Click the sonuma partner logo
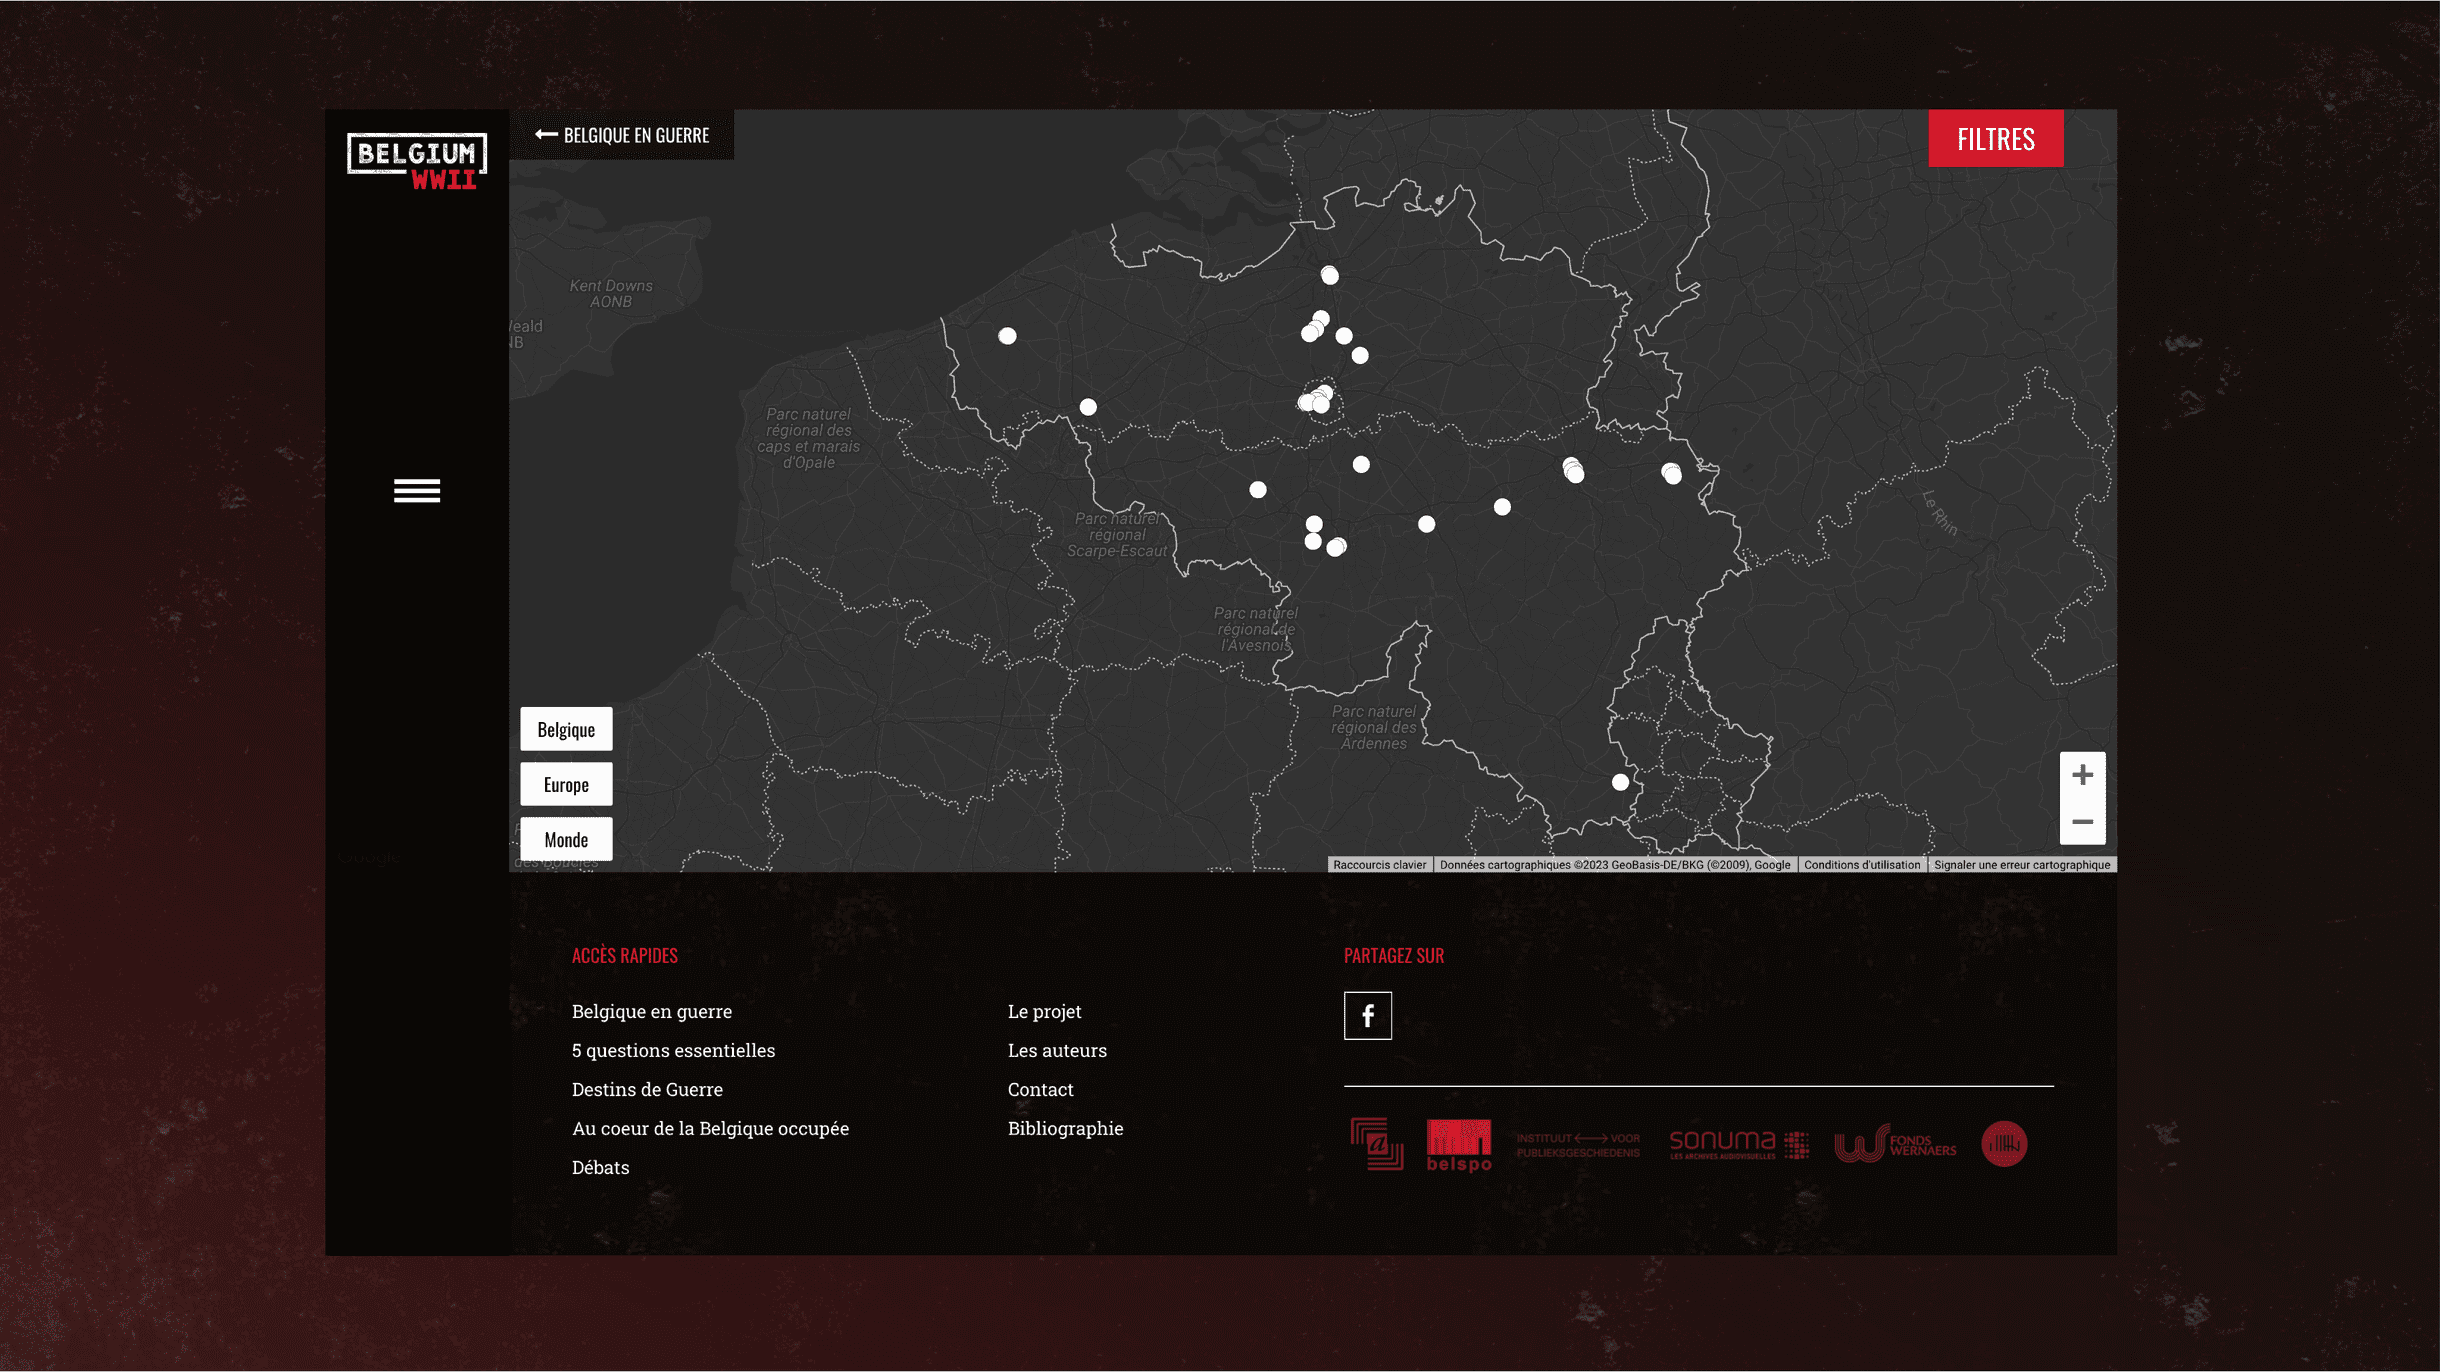Screen dimensions: 2440x1372 tap(1738, 1144)
